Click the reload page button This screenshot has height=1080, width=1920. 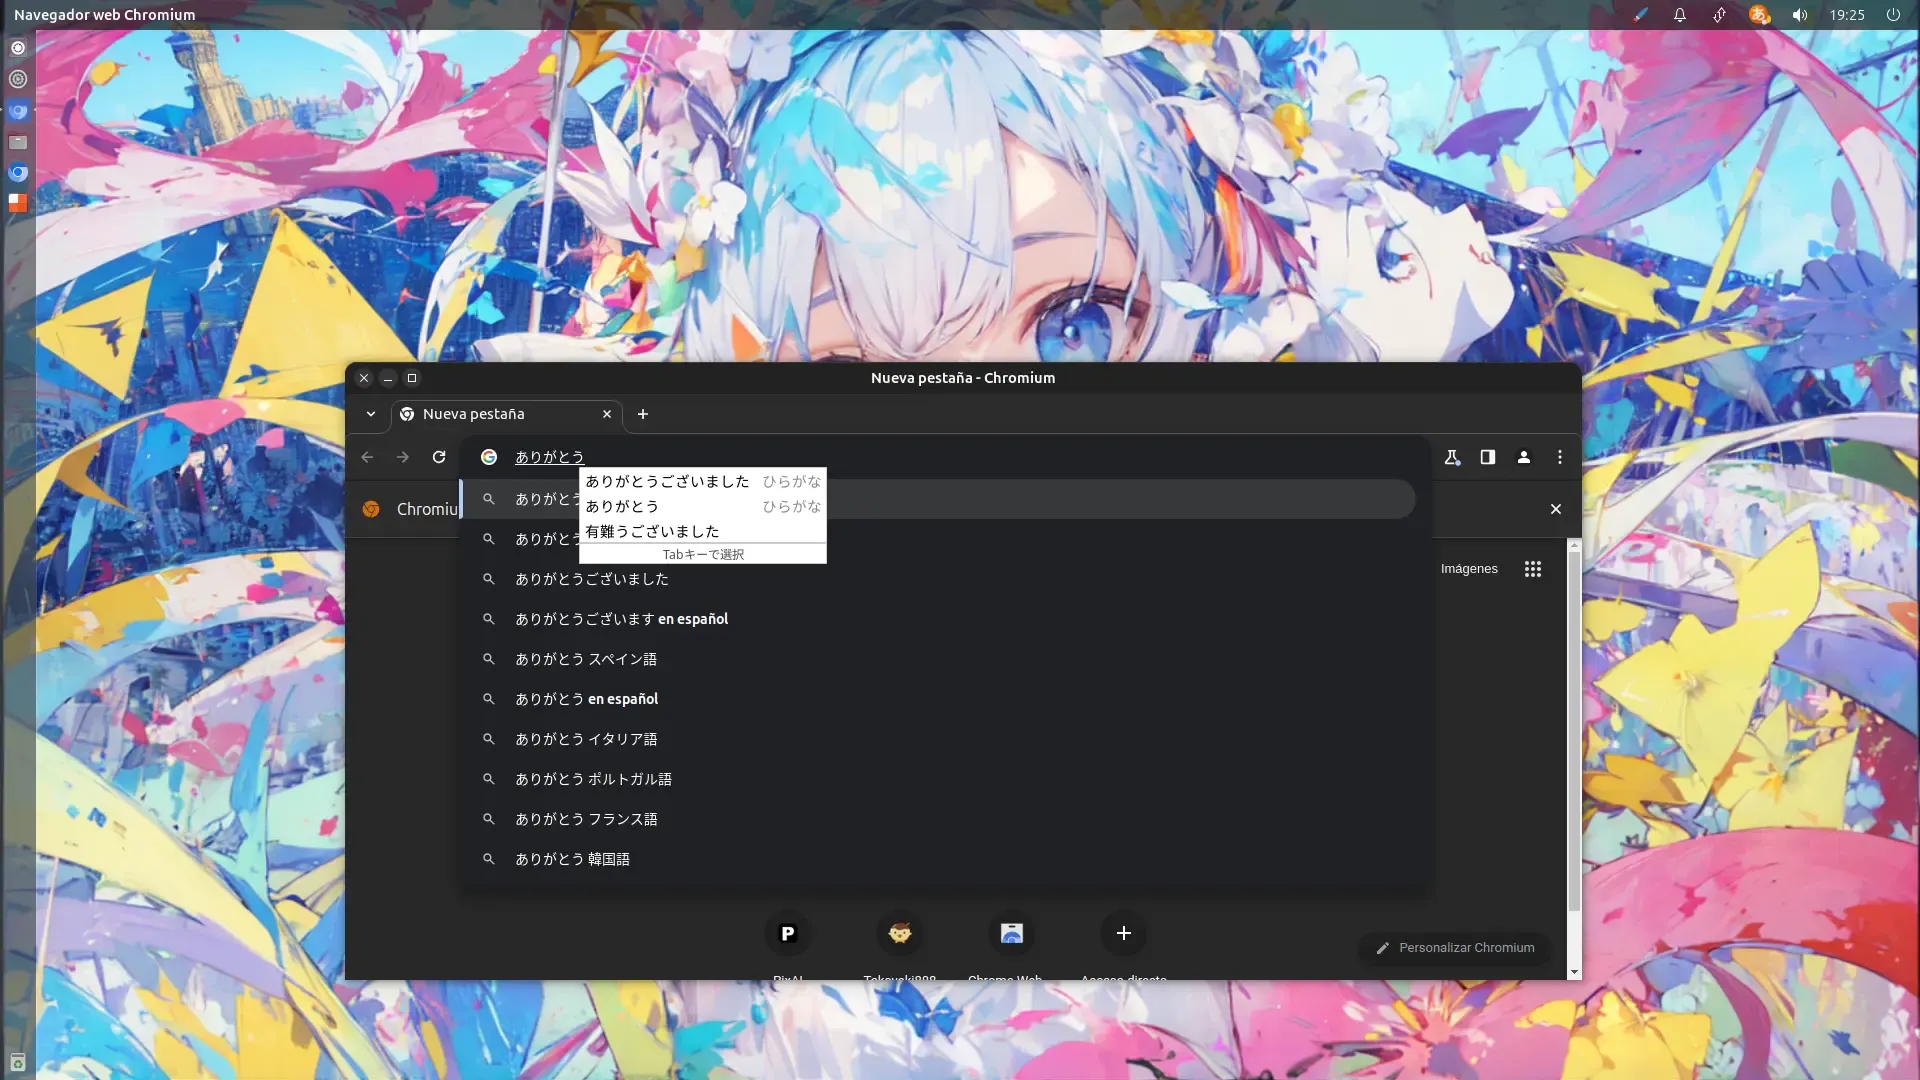[x=438, y=457]
